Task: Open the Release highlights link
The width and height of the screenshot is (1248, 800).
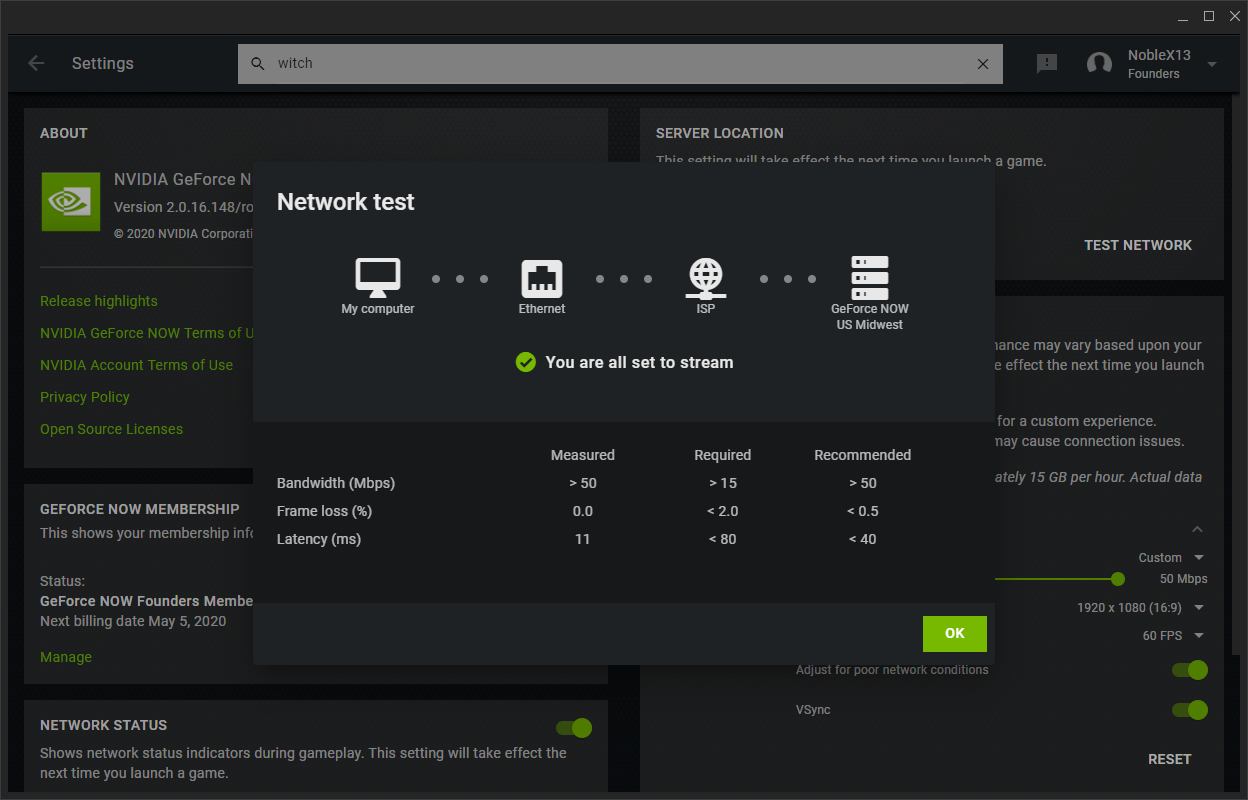Action: (99, 301)
